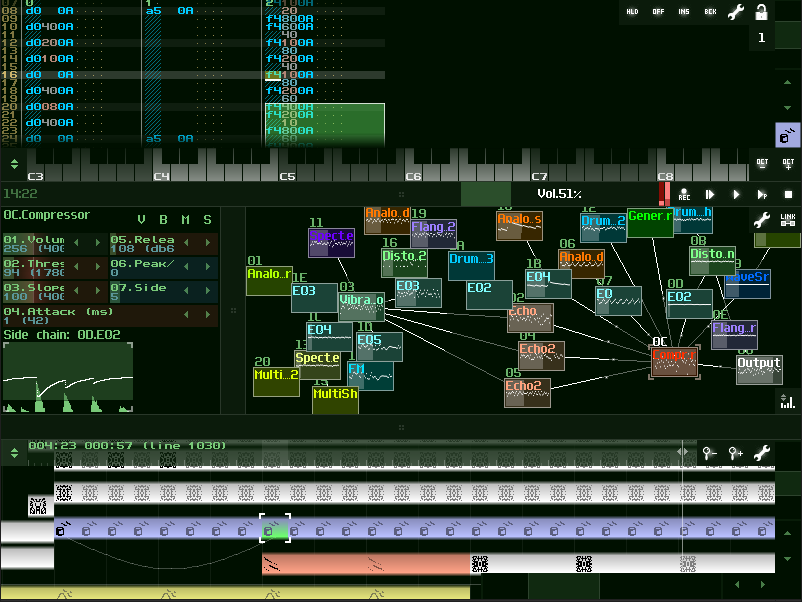Decrease 03.Slope with its left arrow
The height and width of the screenshot is (602, 802).
coord(77,291)
